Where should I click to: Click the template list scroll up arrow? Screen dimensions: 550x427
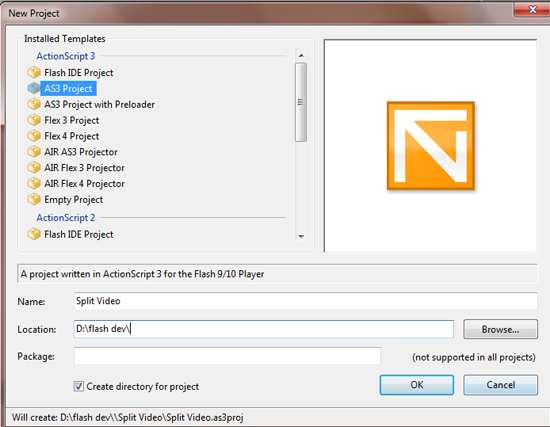point(301,55)
